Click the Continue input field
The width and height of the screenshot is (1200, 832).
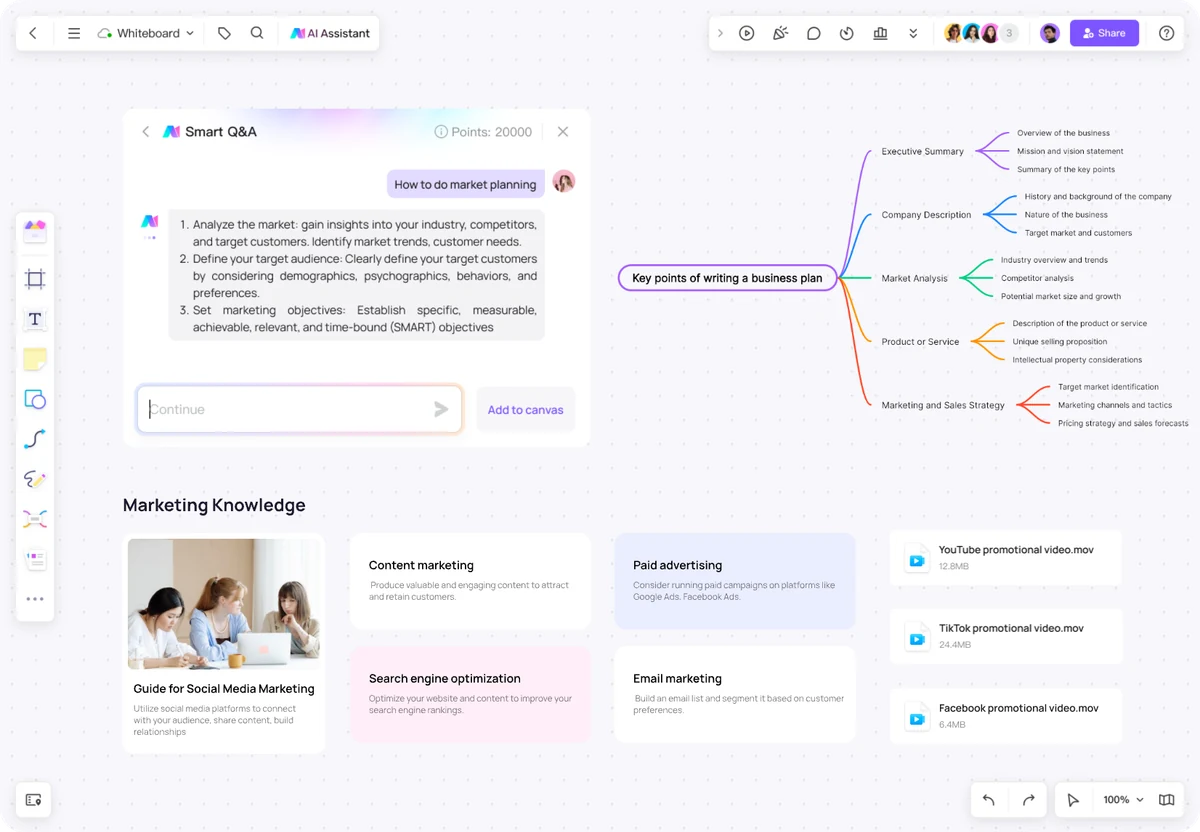299,409
